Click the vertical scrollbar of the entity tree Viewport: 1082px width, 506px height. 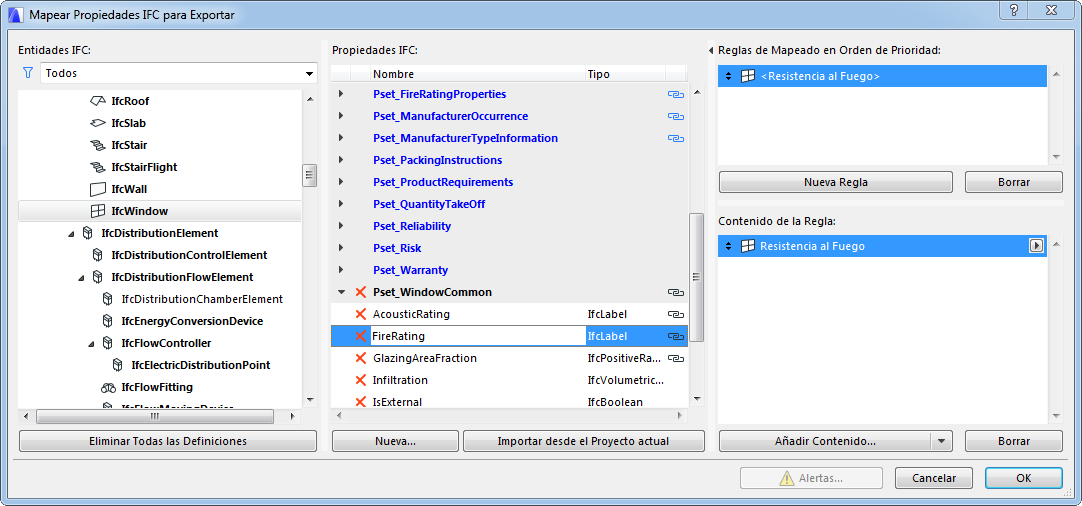(310, 175)
